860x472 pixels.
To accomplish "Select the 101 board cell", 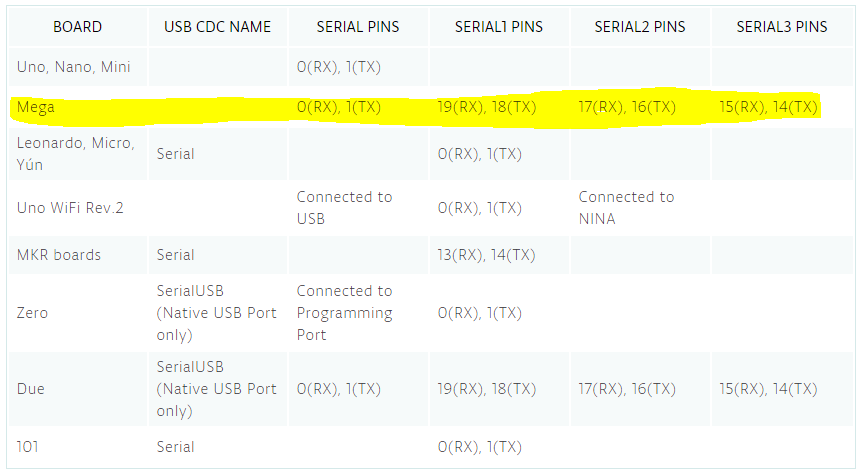I will tap(28, 447).
